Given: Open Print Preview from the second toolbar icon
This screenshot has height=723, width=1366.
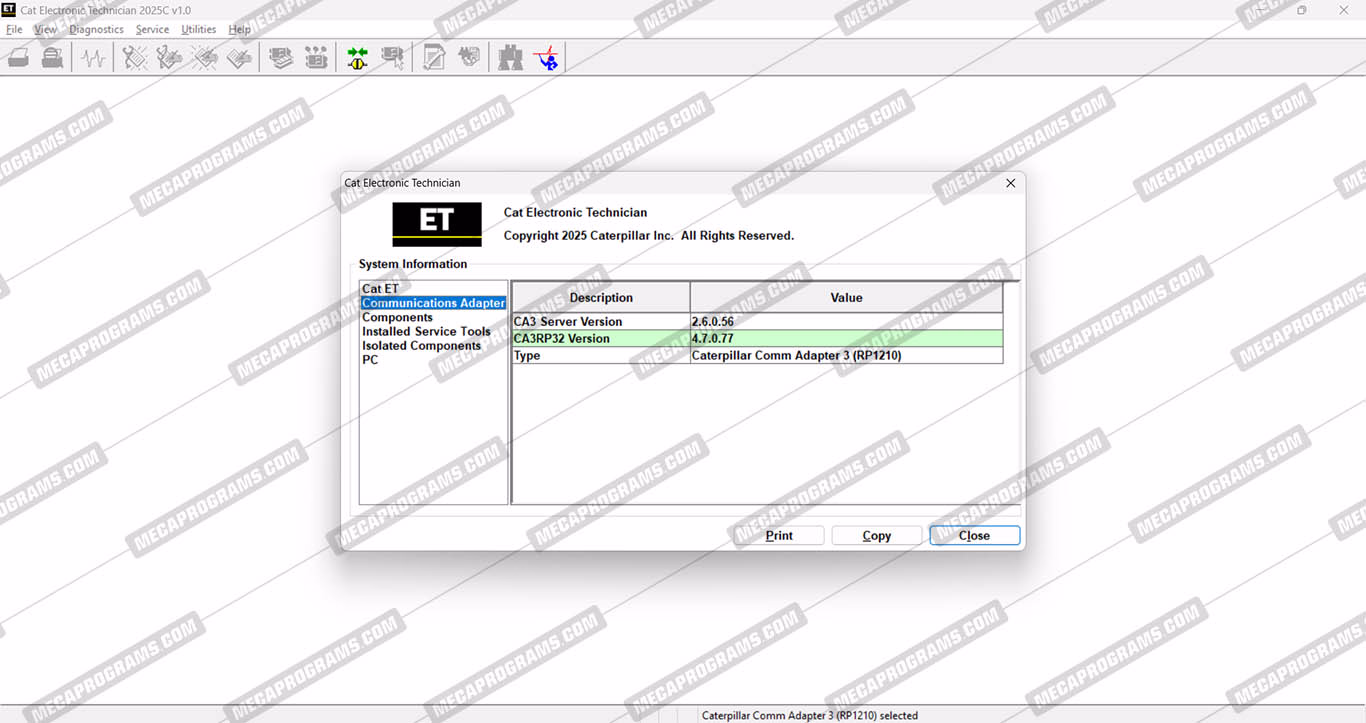Looking at the screenshot, I should 53,58.
